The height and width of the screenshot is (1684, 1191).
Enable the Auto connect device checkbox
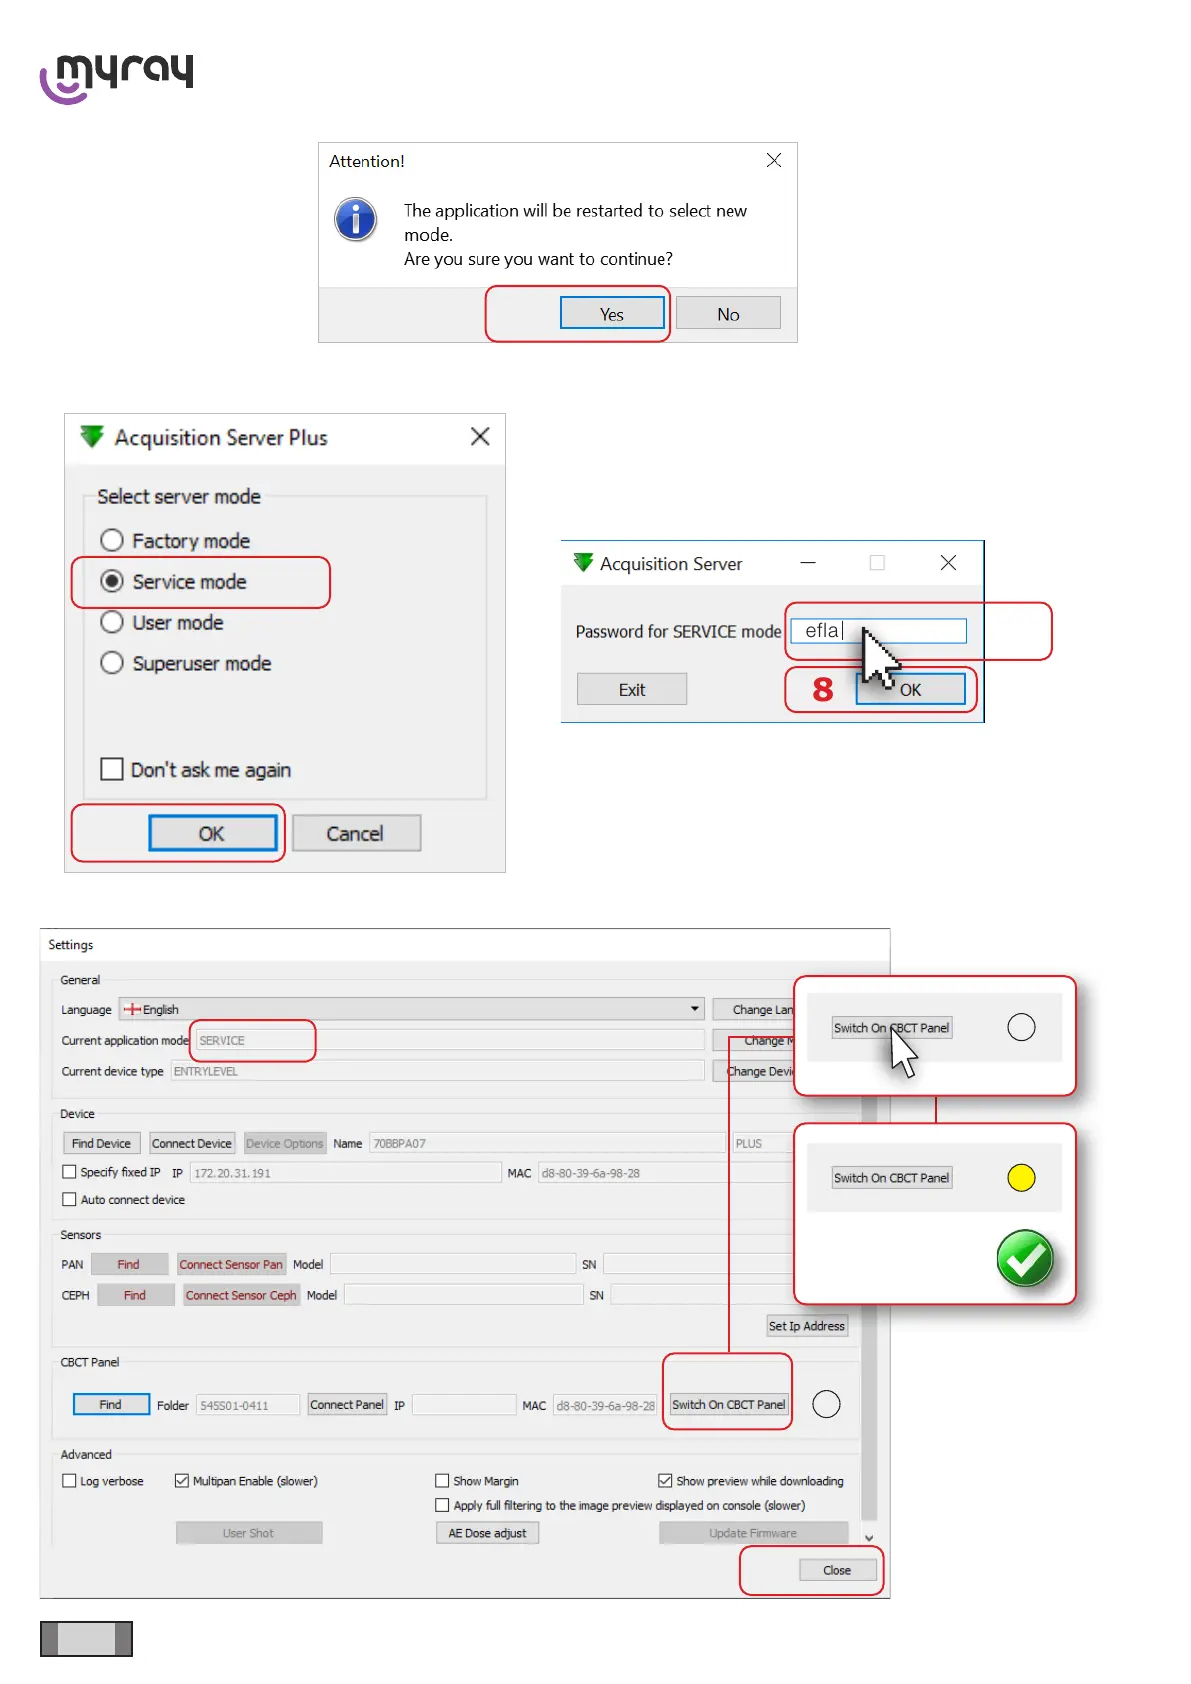click(69, 1199)
